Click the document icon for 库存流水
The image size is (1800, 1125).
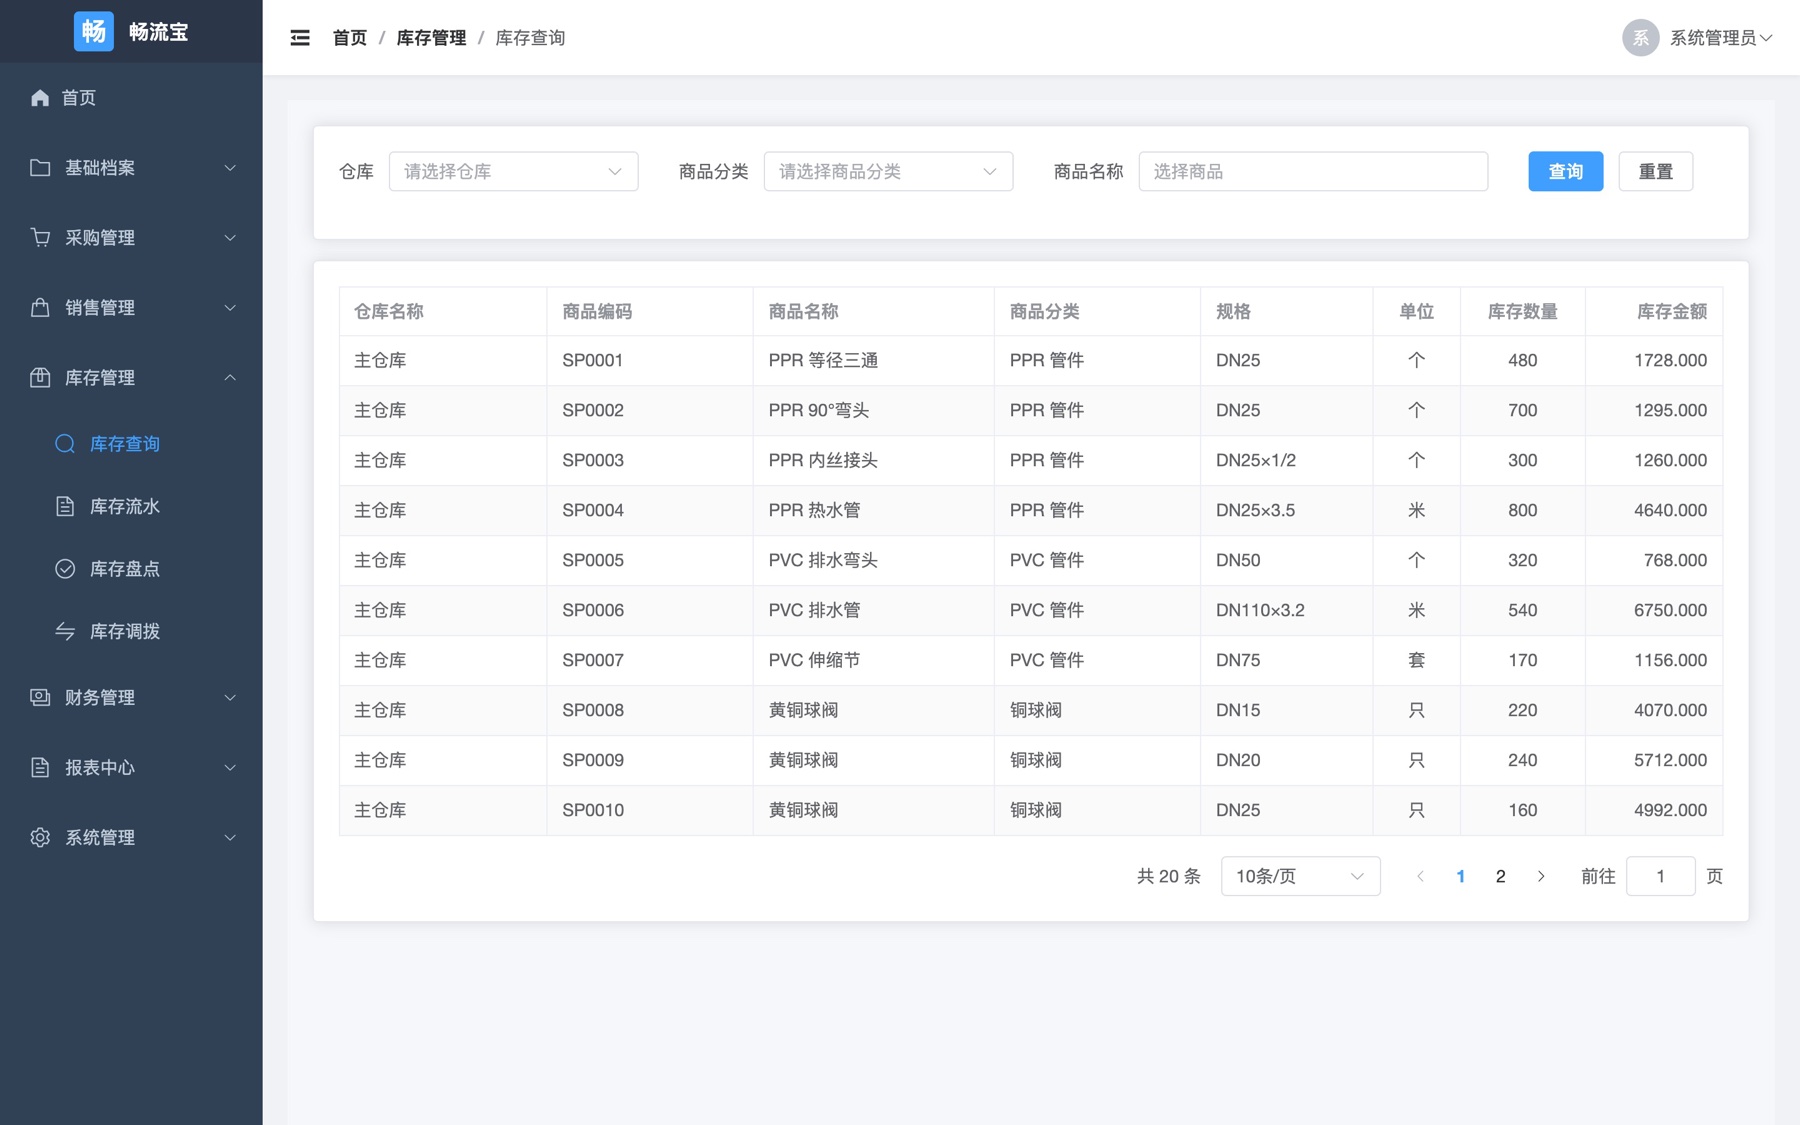click(x=65, y=507)
